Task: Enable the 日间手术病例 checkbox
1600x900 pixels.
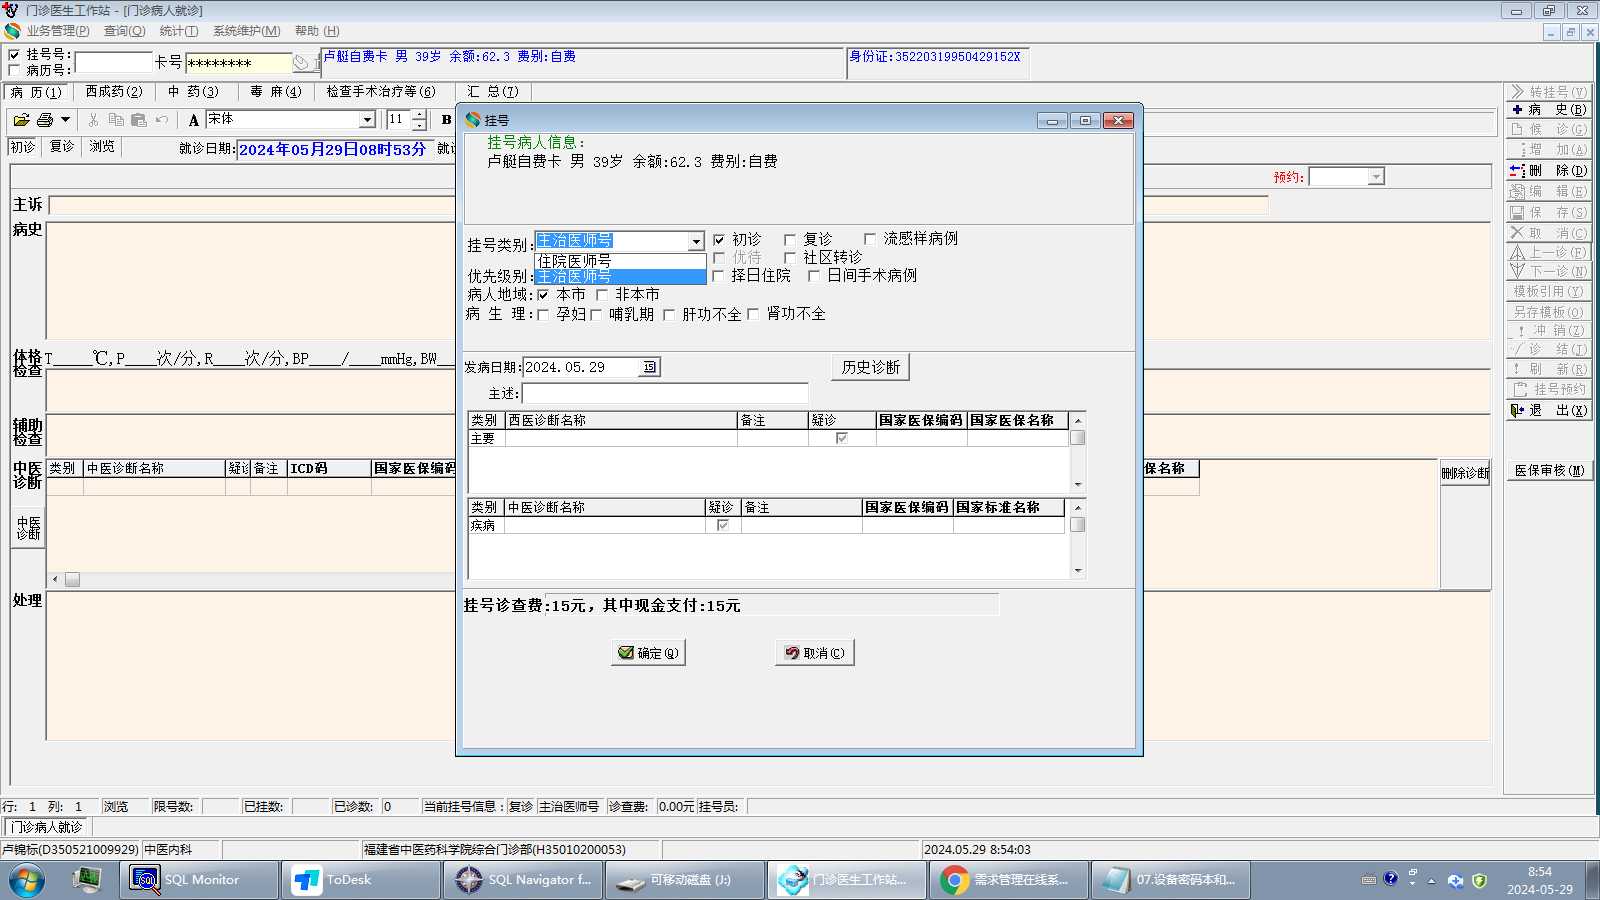Action: click(814, 276)
